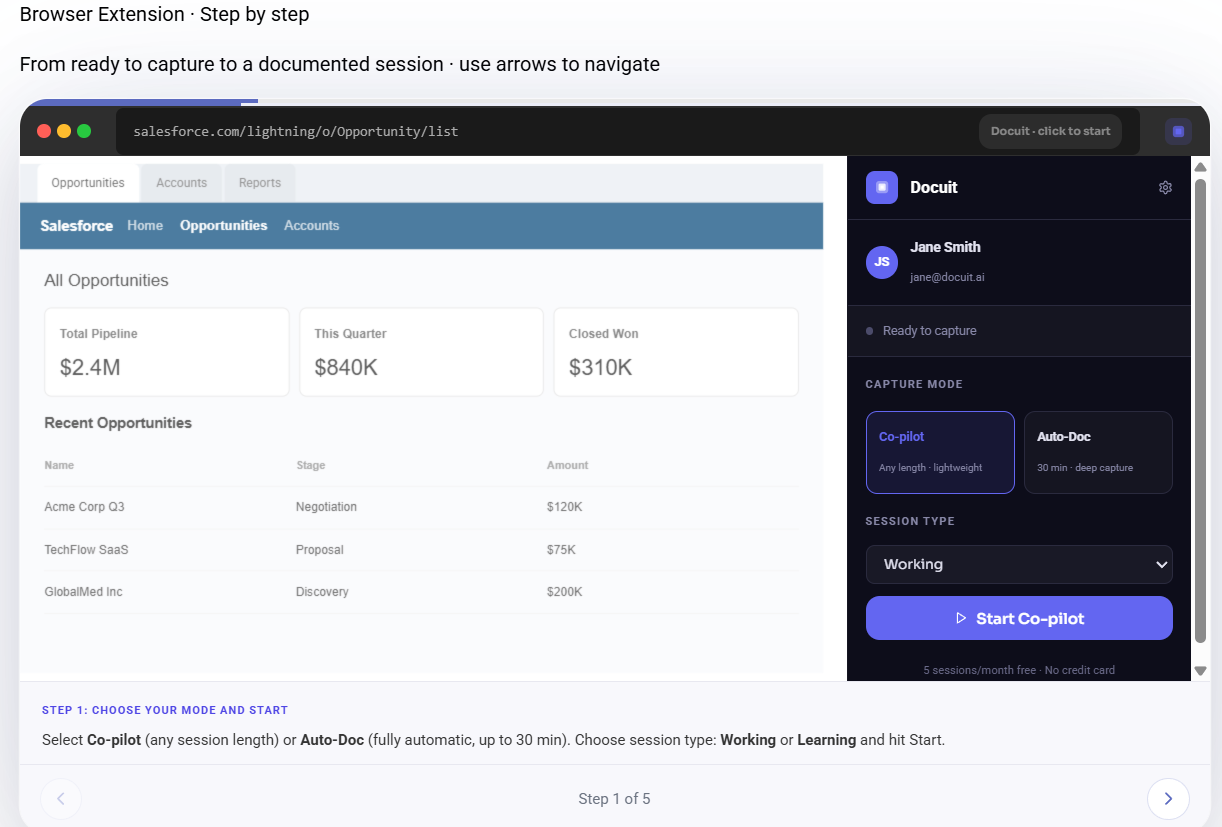Open Home in the Salesforce nav bar
The height and width of the screenshot is (827, 1222).
(145, 226)
